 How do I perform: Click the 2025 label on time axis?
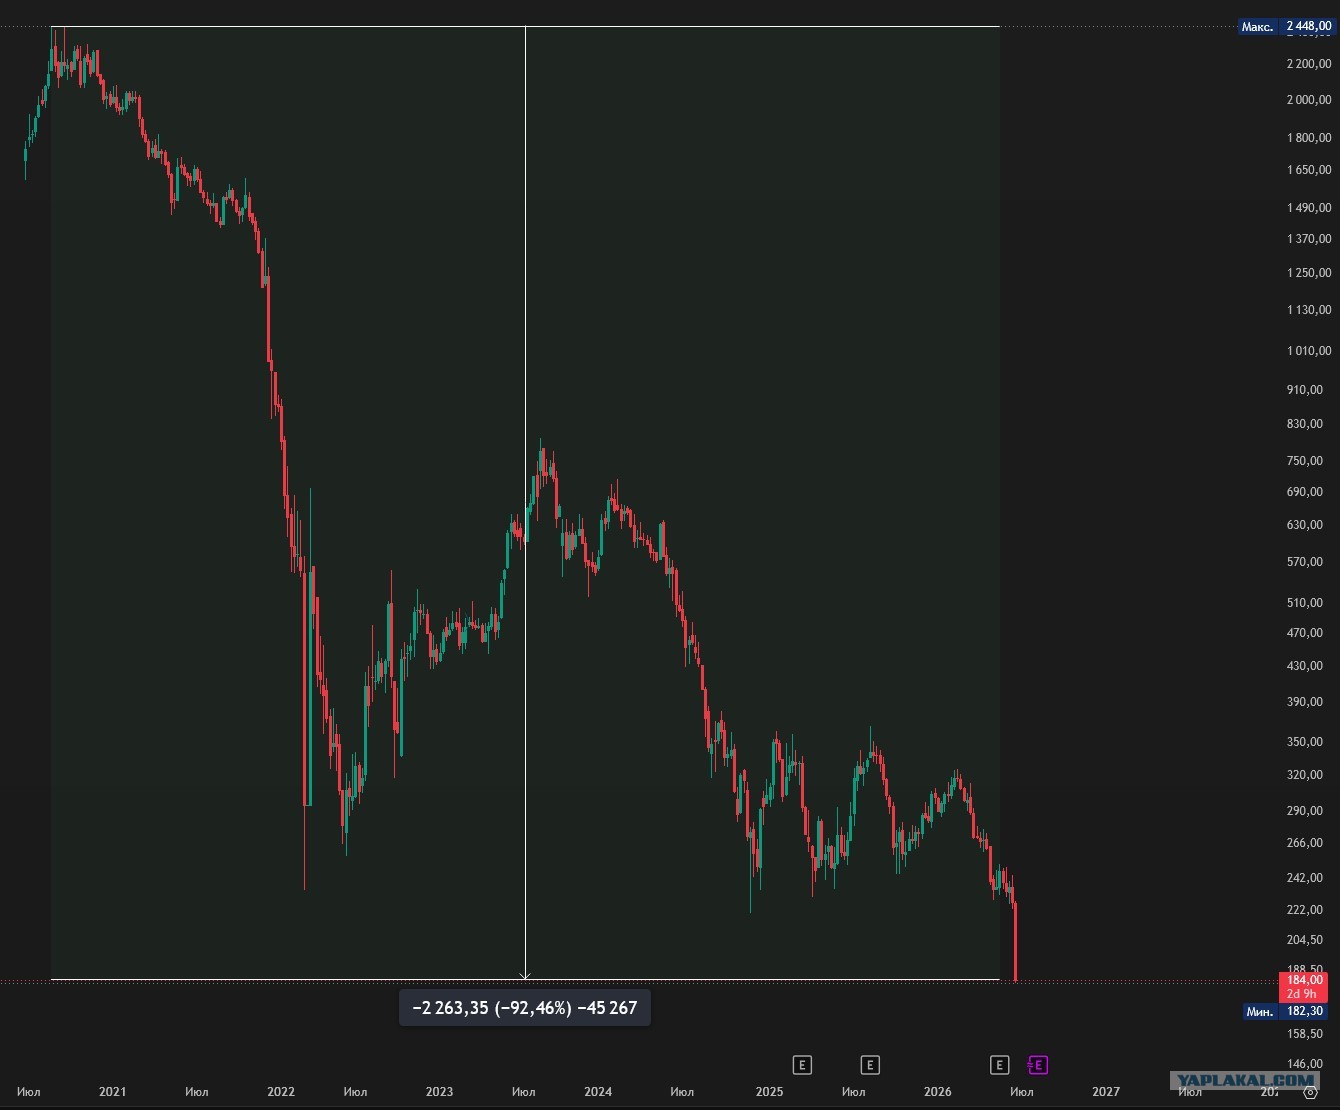tap(769, 1092)
